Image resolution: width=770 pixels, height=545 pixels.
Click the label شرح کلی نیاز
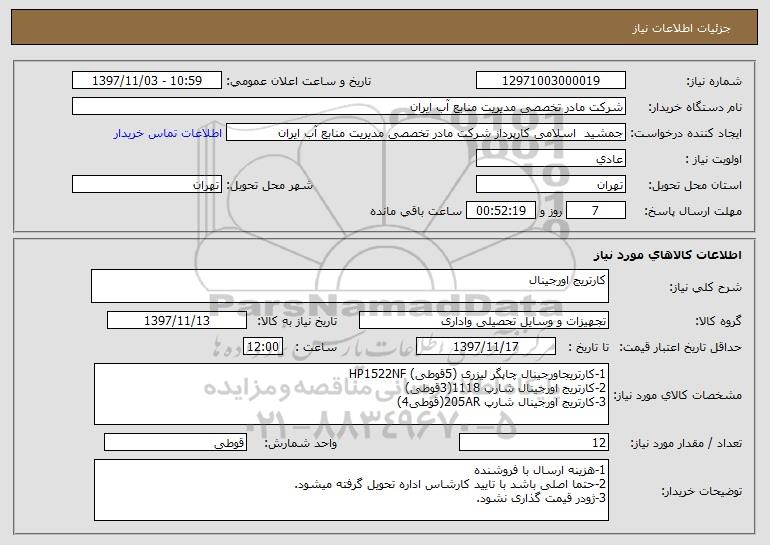point(706,287)
